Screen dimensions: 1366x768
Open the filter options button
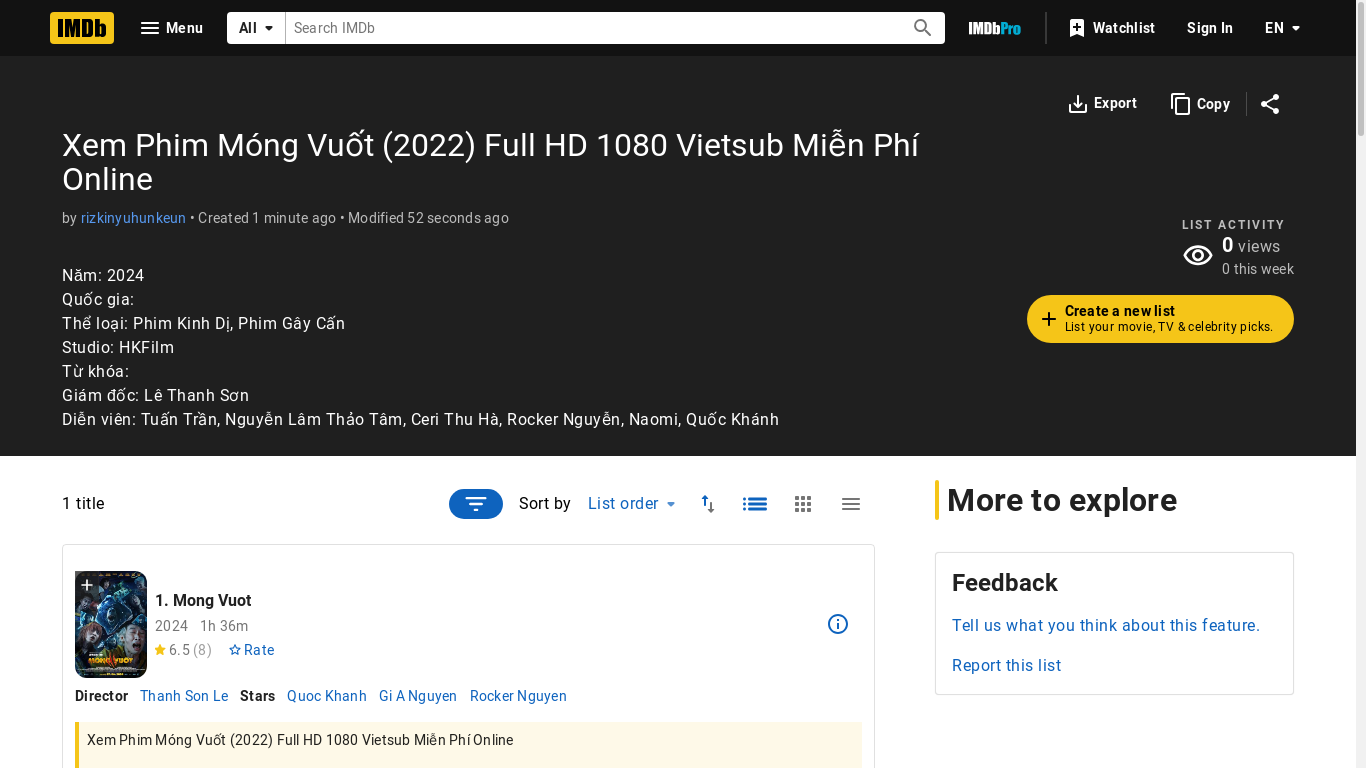point(476,504)
